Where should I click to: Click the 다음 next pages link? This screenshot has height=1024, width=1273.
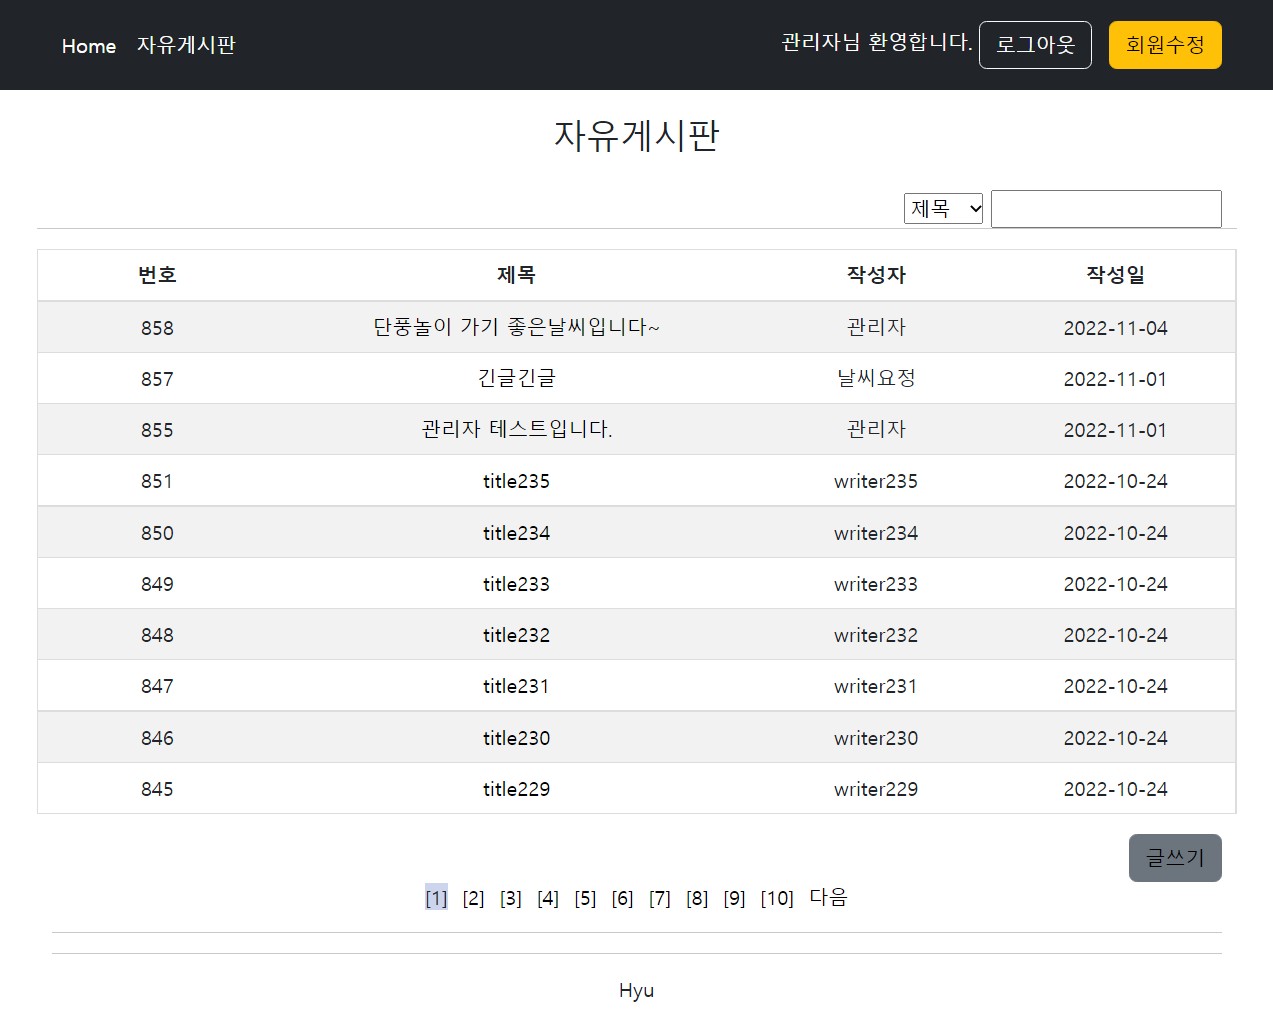point(828,897)
